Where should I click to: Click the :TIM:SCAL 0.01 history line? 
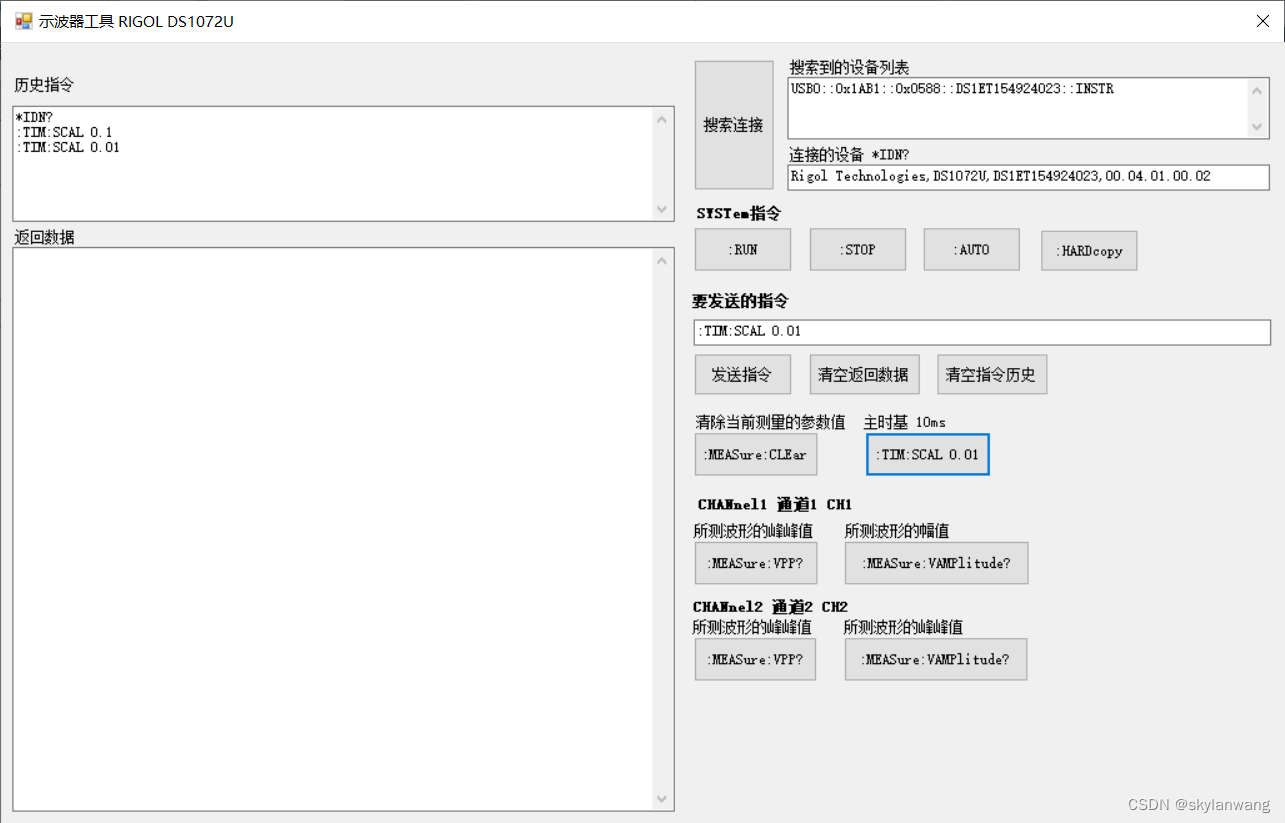(x=68, y=147)
